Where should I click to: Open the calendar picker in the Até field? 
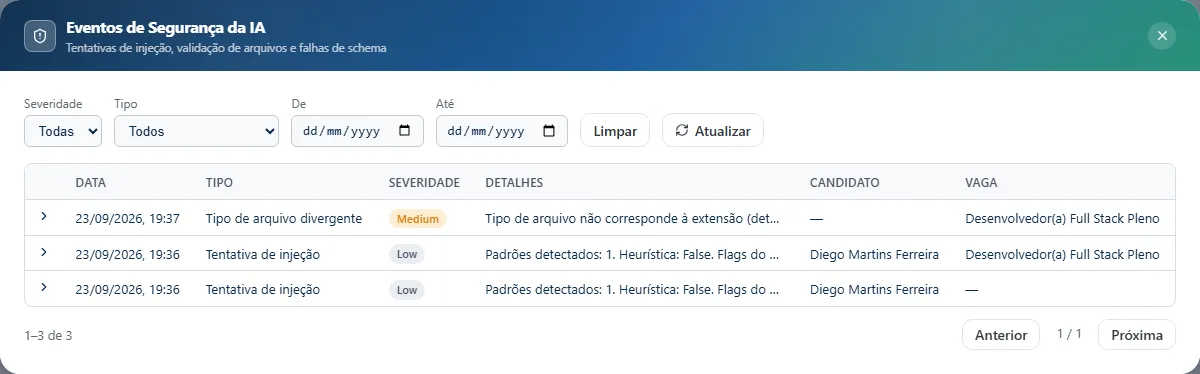click(x=549, y=131)
